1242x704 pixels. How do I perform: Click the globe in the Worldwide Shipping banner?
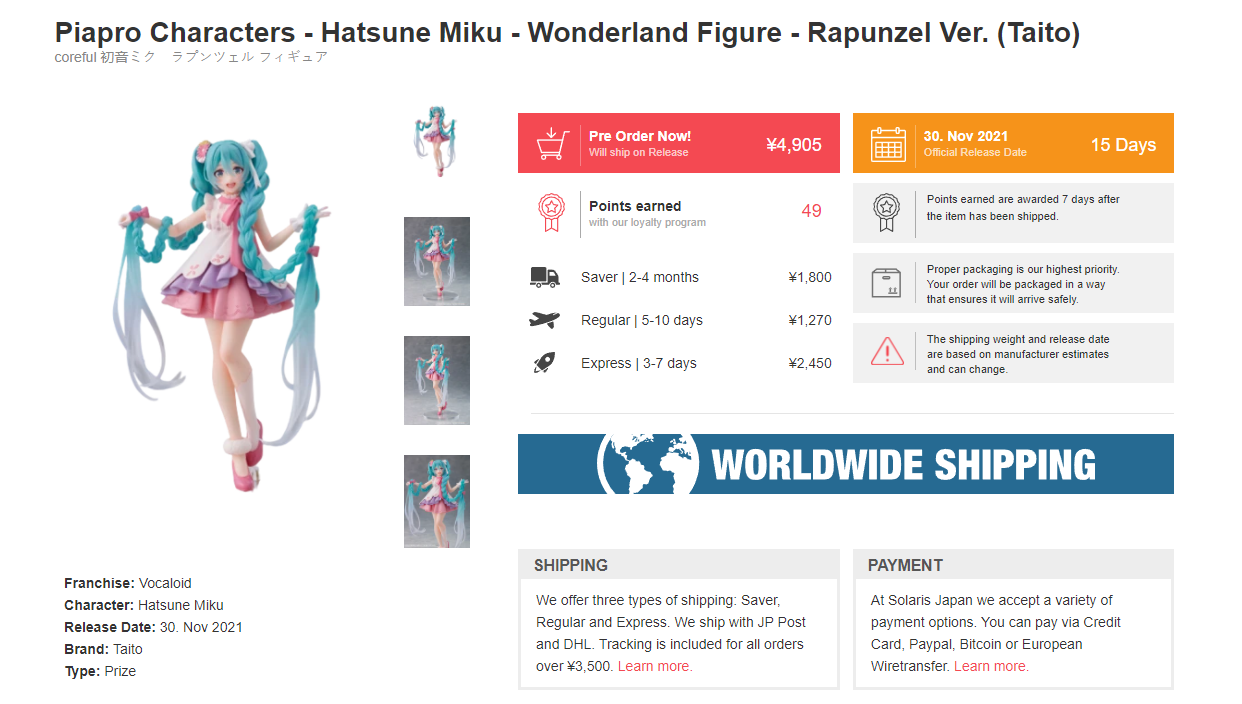(x=648, y=464)
